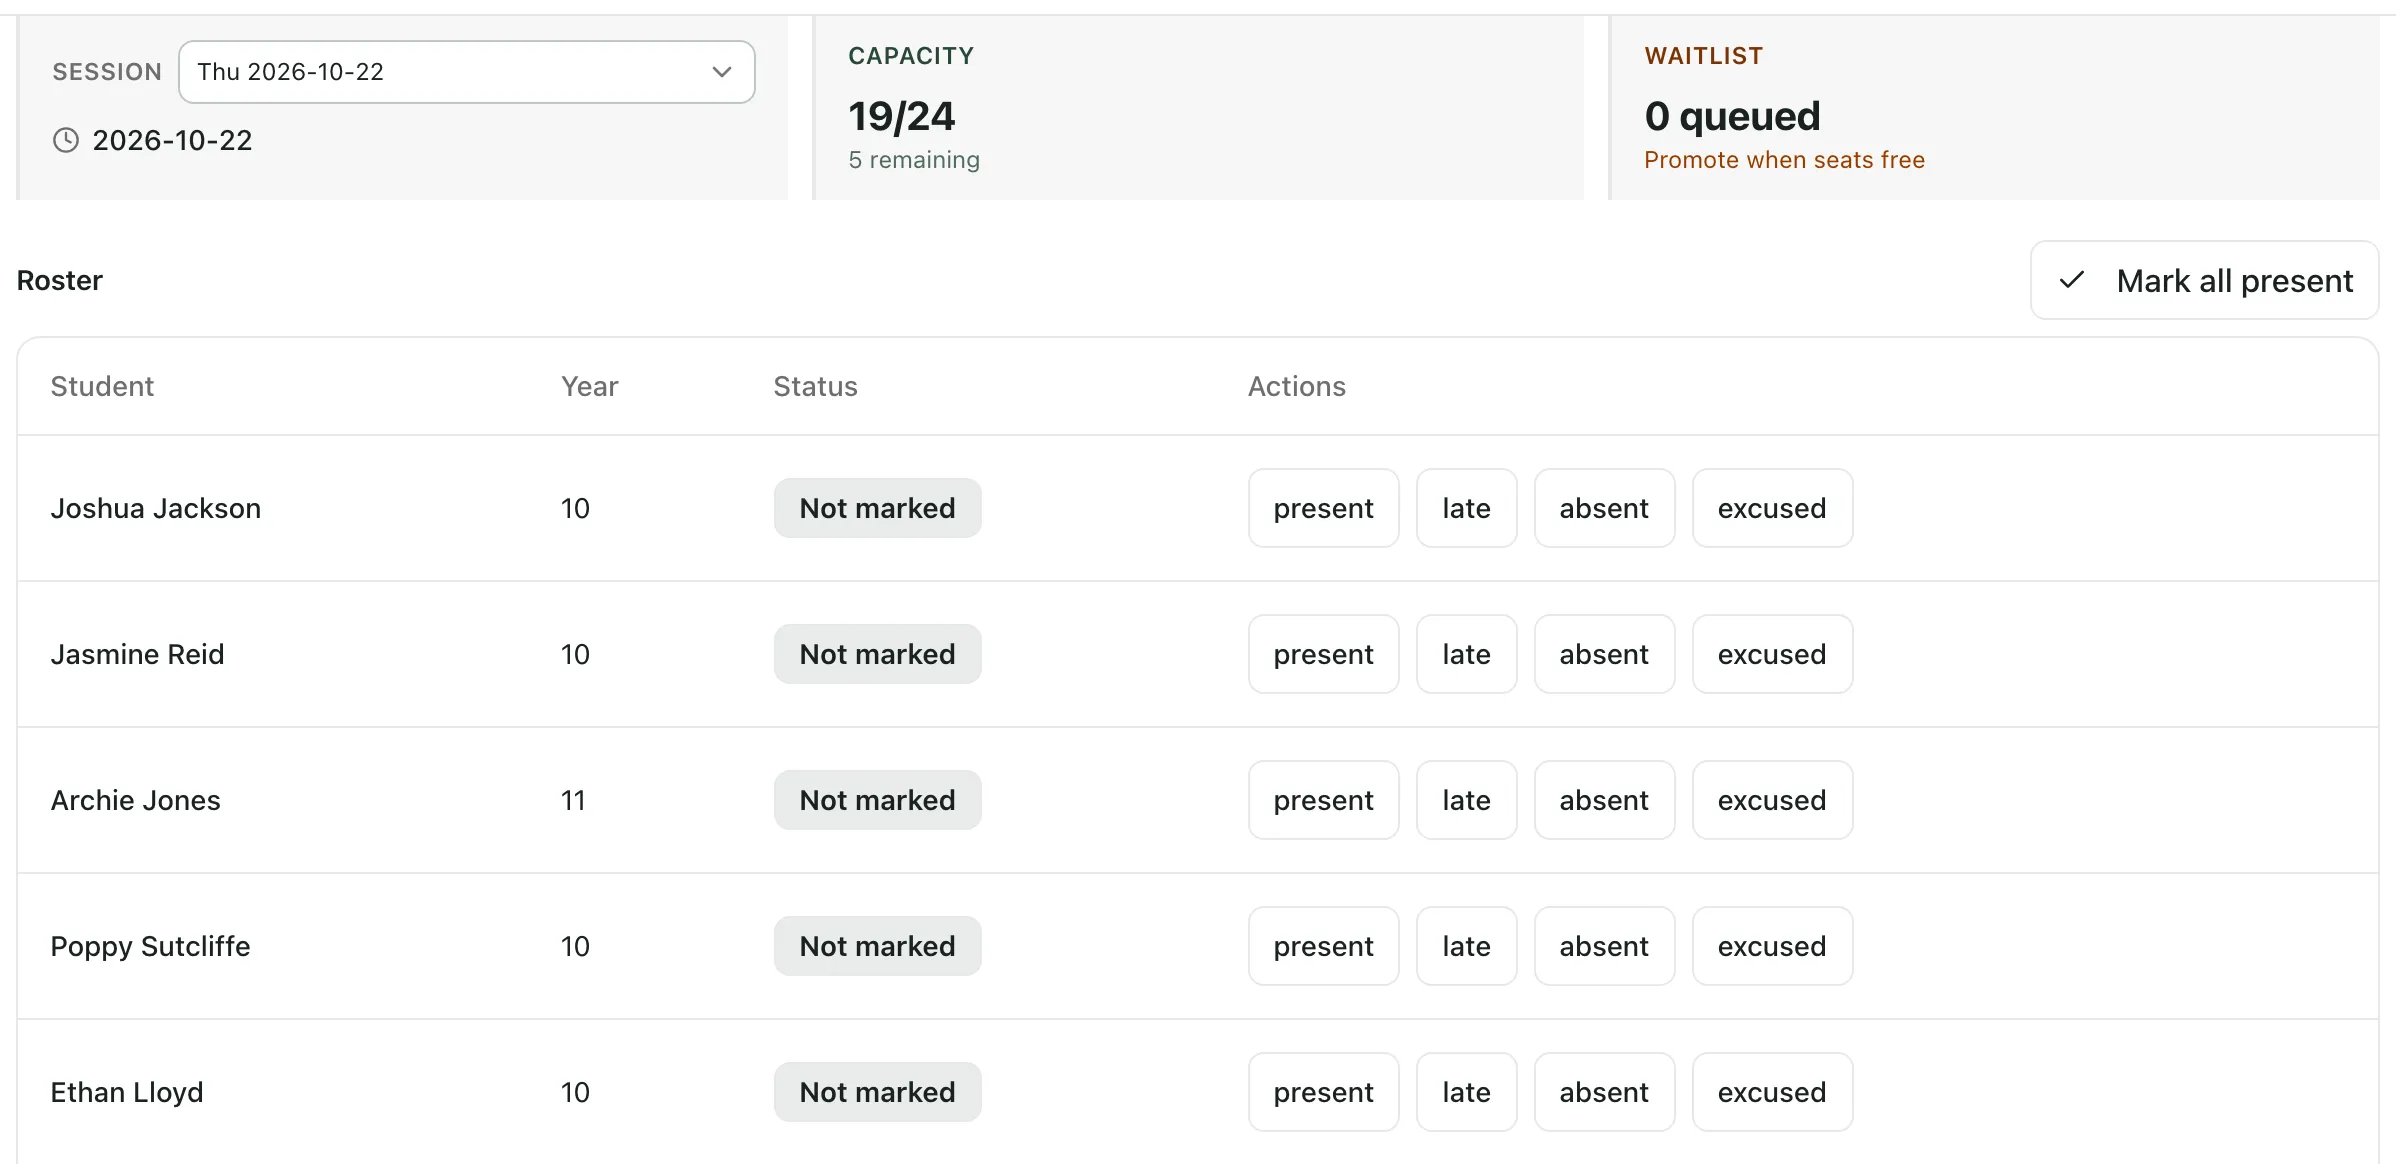
Task: Mark Archie Jones as excused
Action: 1772,800
